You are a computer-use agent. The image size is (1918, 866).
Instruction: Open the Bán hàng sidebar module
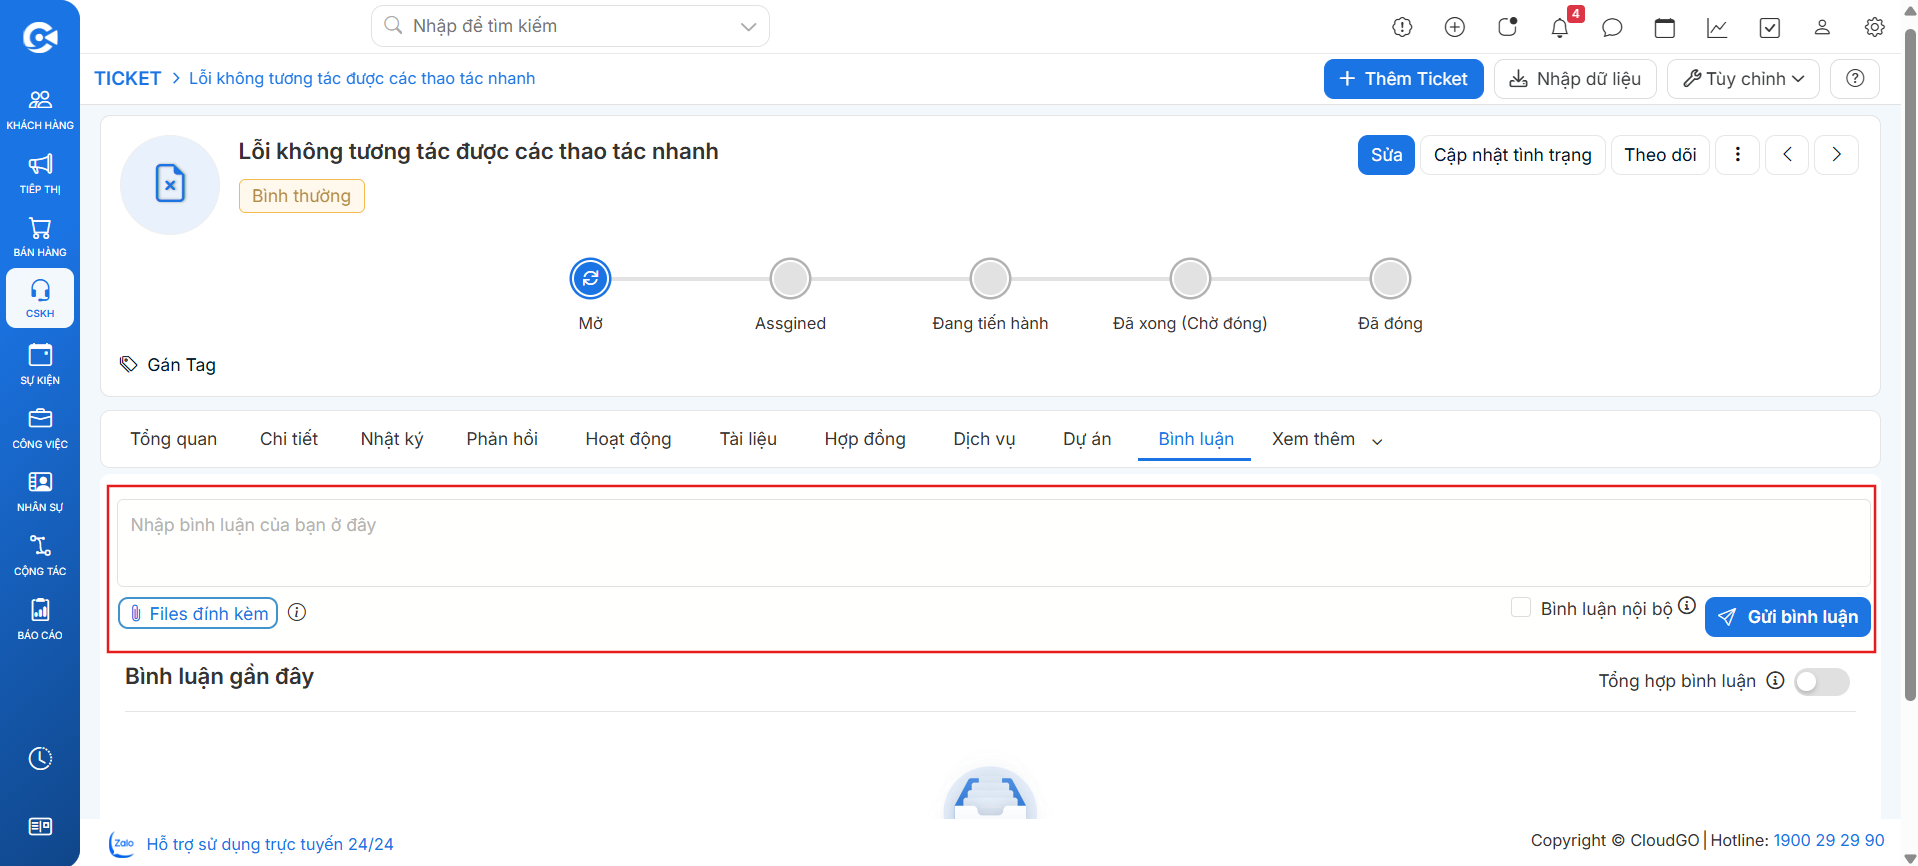40,237
